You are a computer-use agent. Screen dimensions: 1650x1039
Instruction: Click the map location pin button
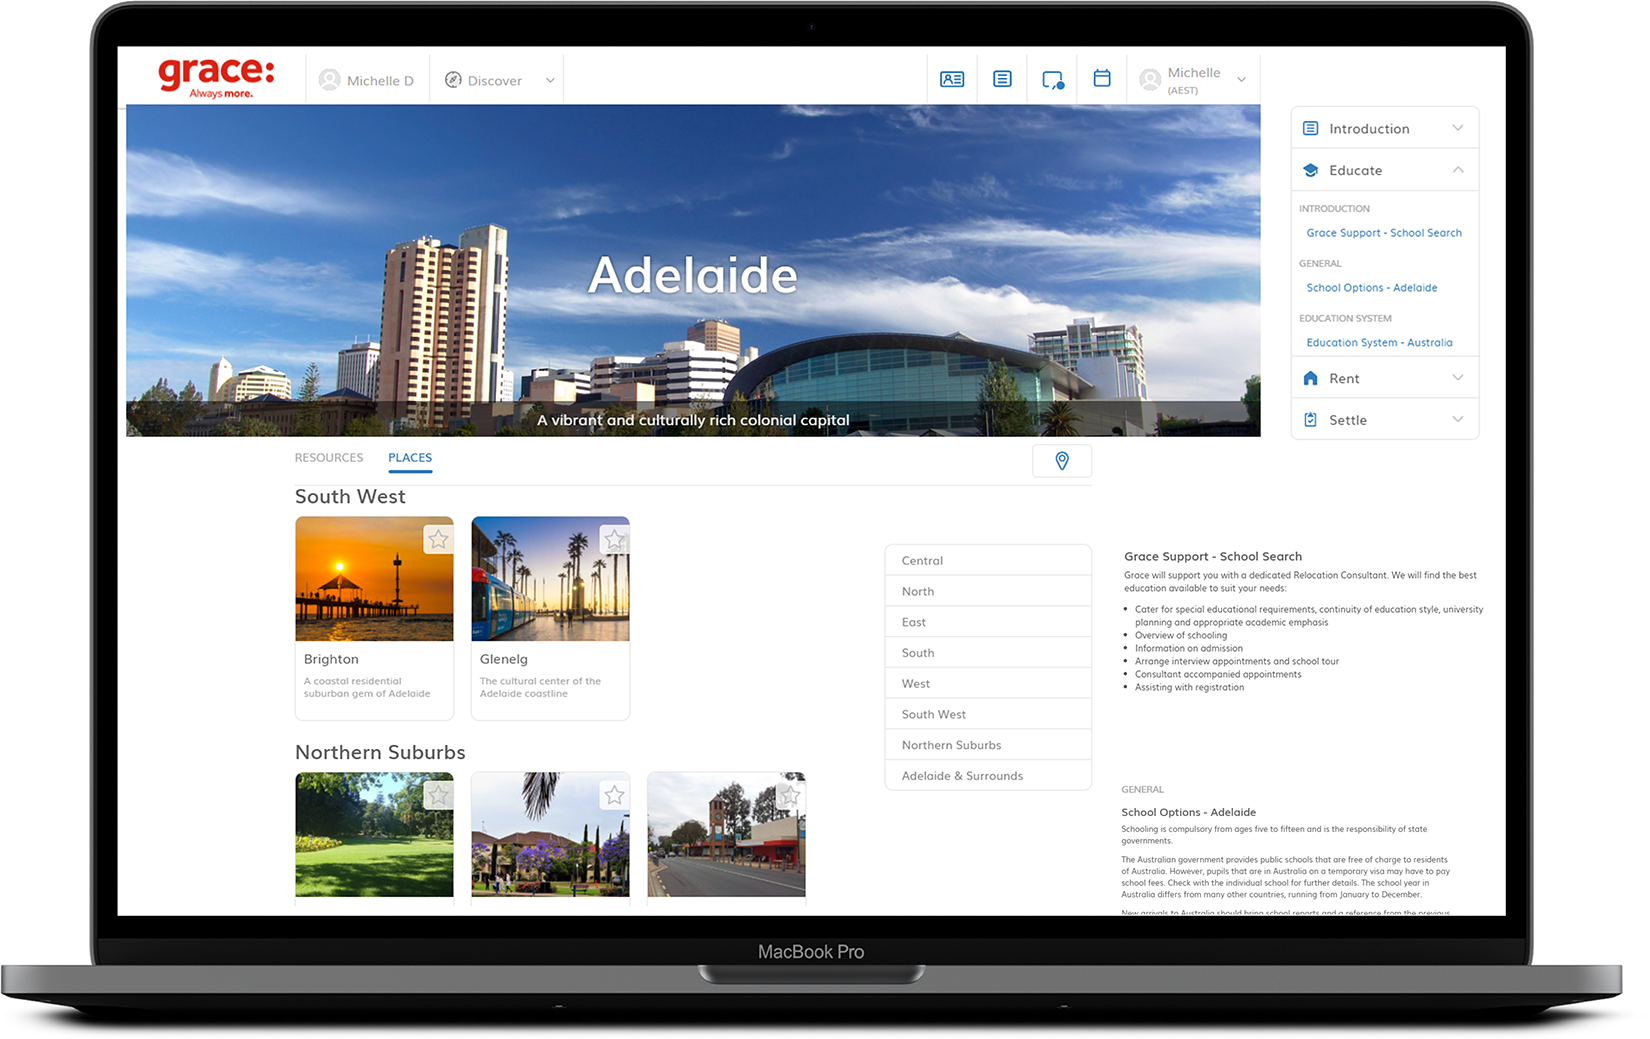coord(1061,461)
